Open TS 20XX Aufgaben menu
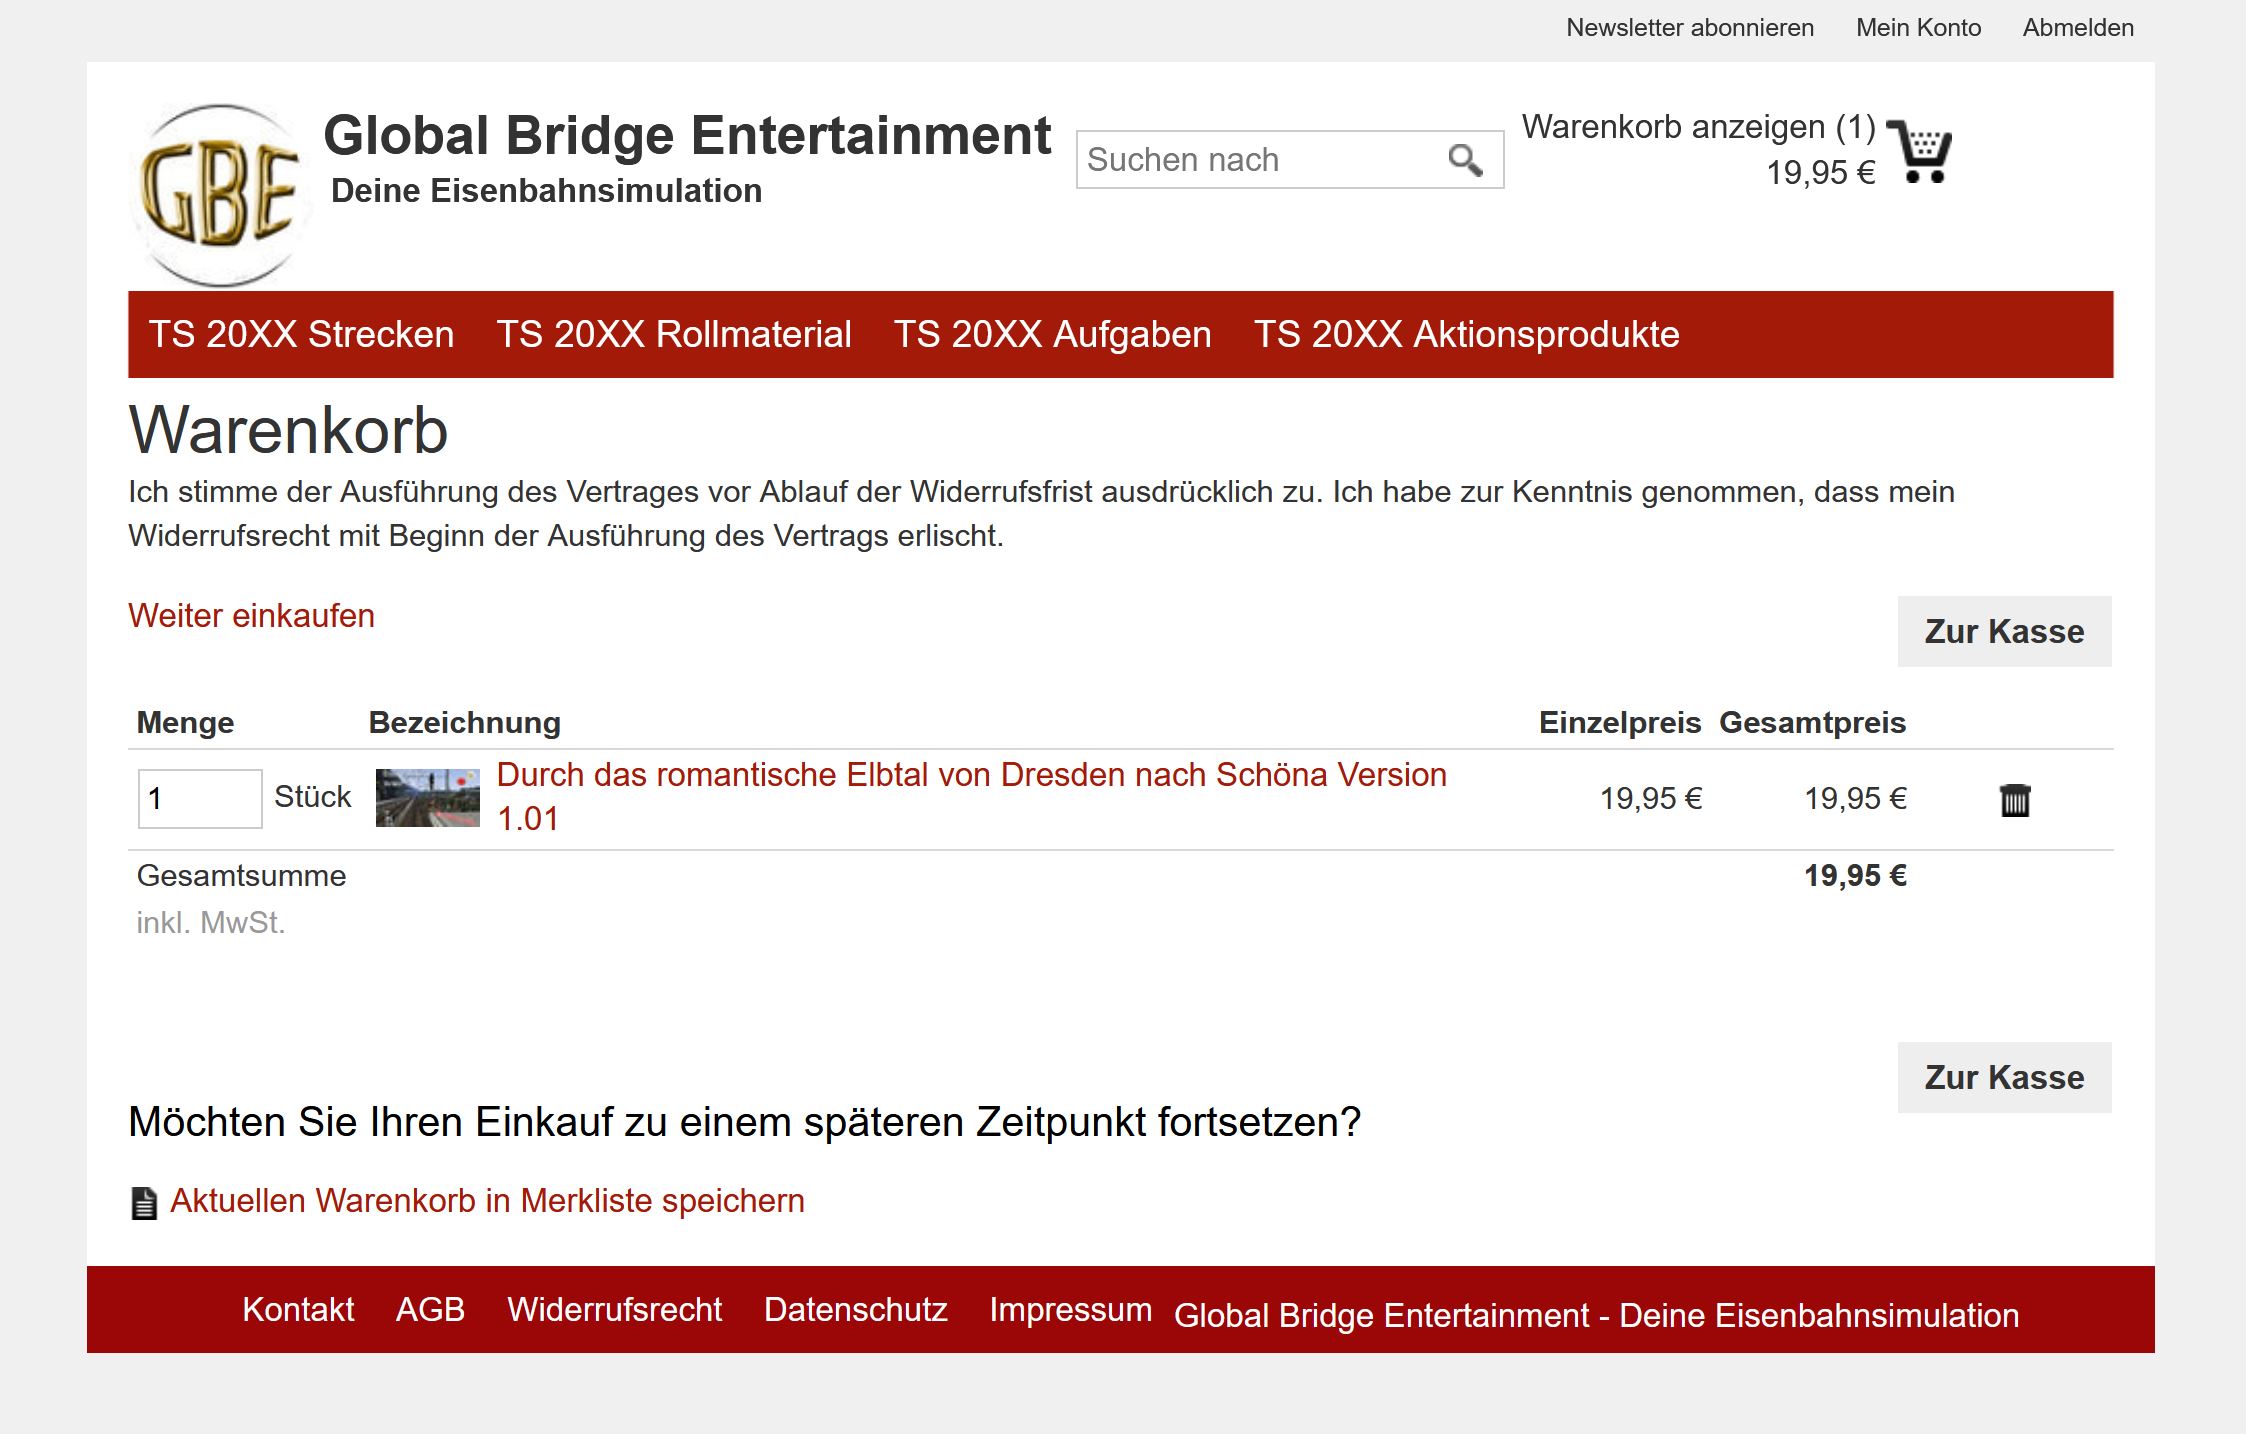Viewport: 2246px width, 1434px height. (x=1052, y=334)
